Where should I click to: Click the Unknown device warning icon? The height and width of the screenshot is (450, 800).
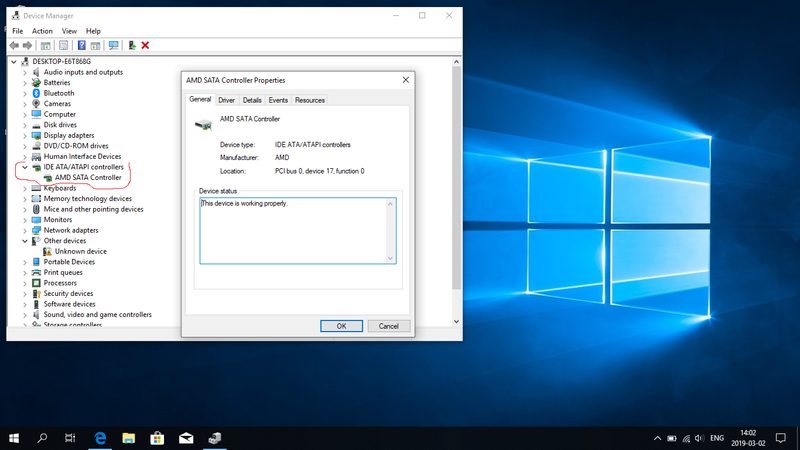tap(47, 251)
